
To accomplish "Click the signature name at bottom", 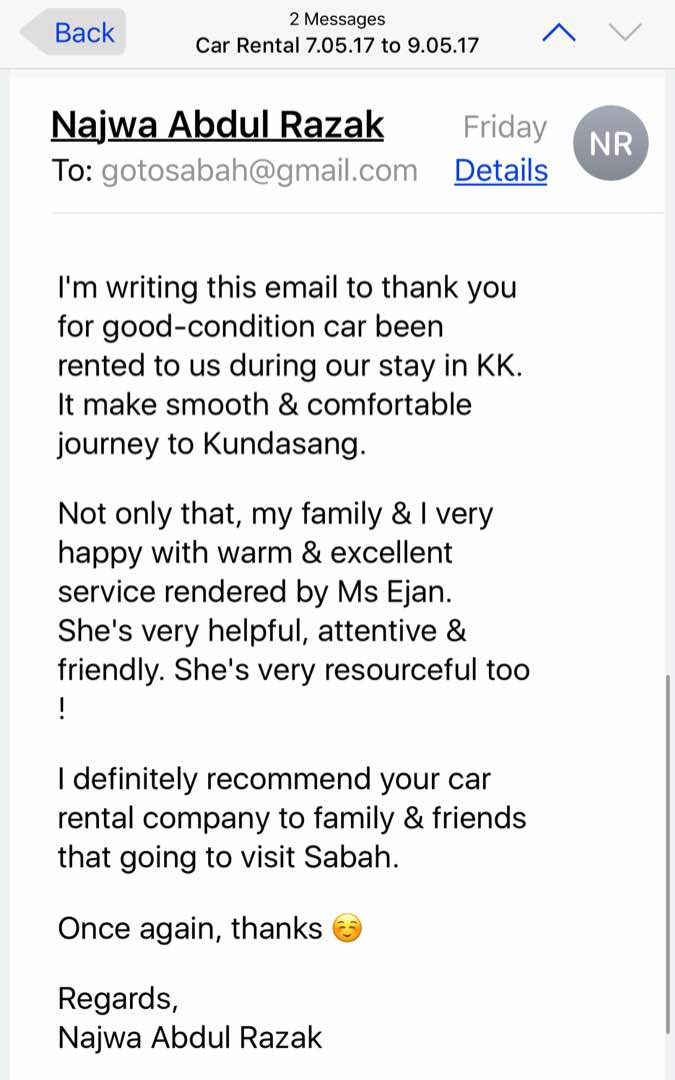I will [190, 1037].
